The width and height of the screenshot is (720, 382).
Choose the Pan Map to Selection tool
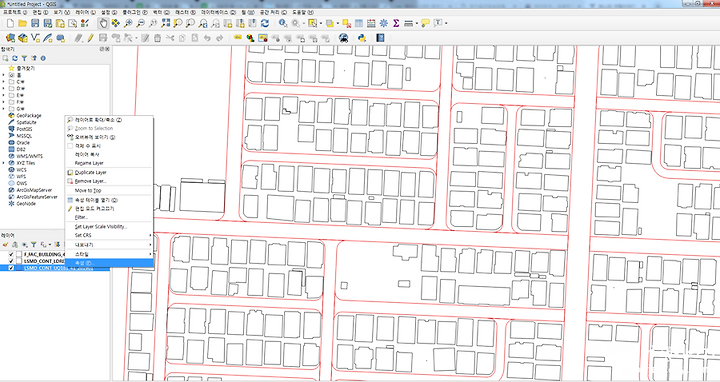pyautogui.click(x=116, y=23)
